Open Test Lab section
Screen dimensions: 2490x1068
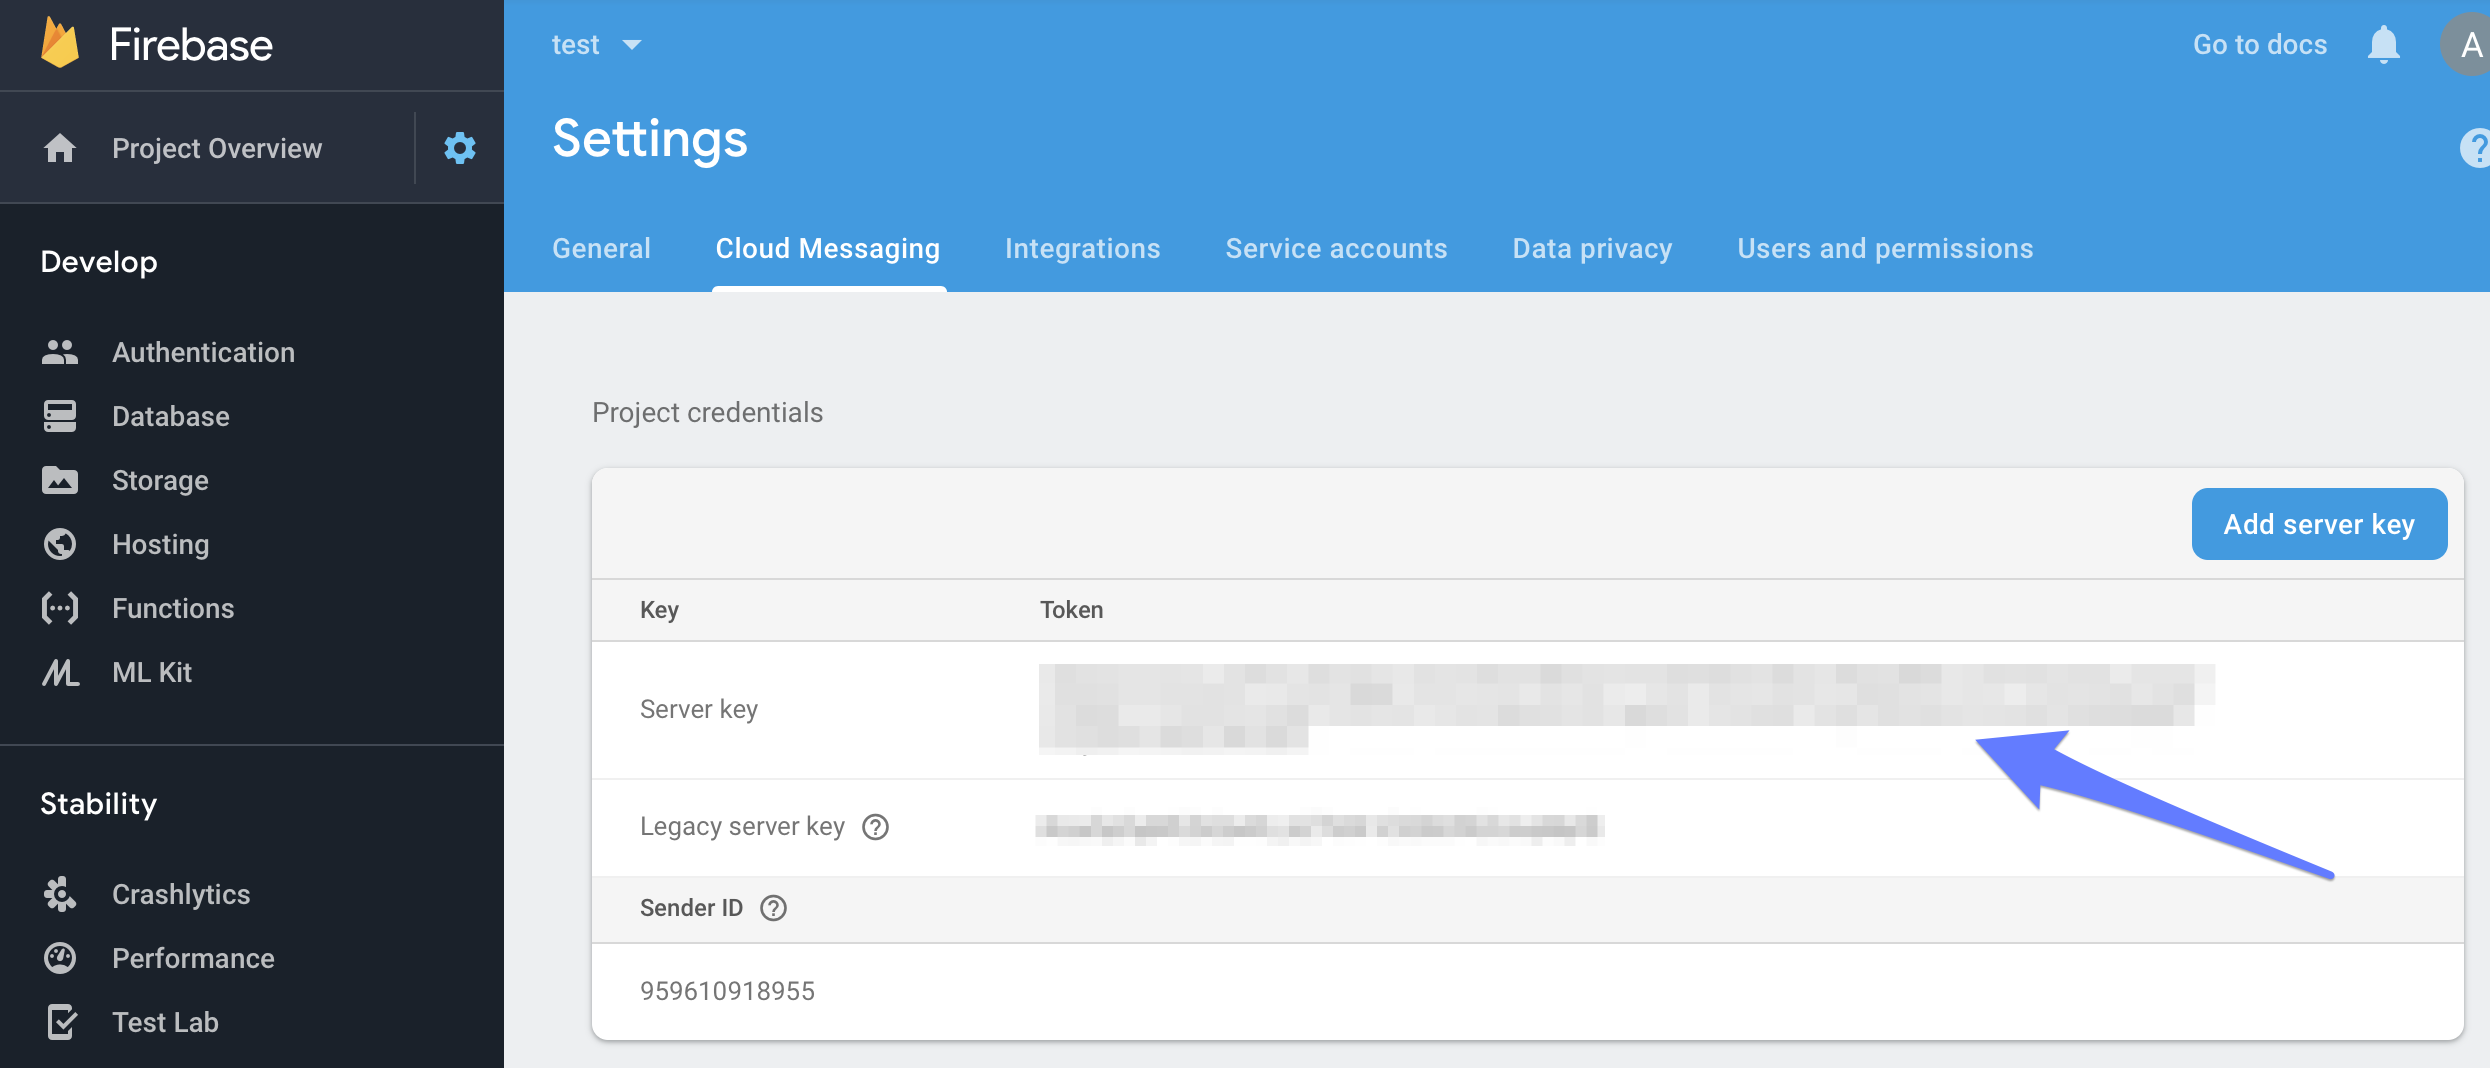[165, 1022]
